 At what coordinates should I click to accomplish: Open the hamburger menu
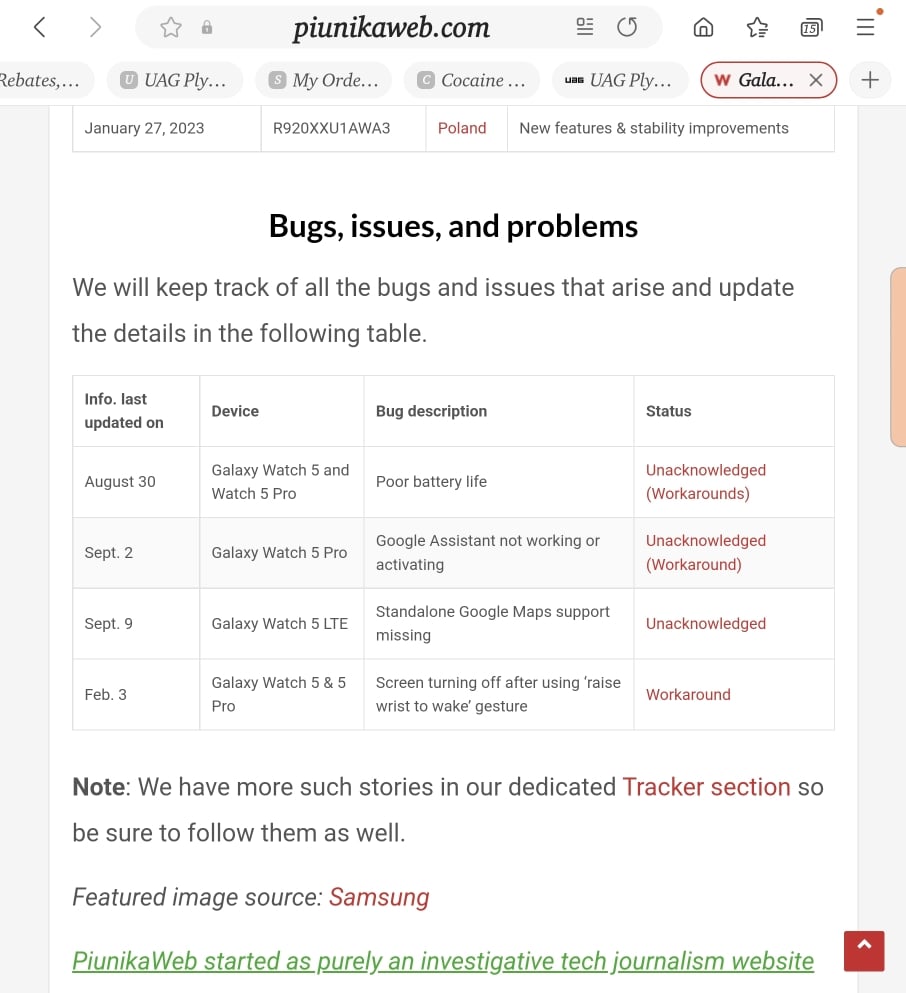click(x=865, y=27)
